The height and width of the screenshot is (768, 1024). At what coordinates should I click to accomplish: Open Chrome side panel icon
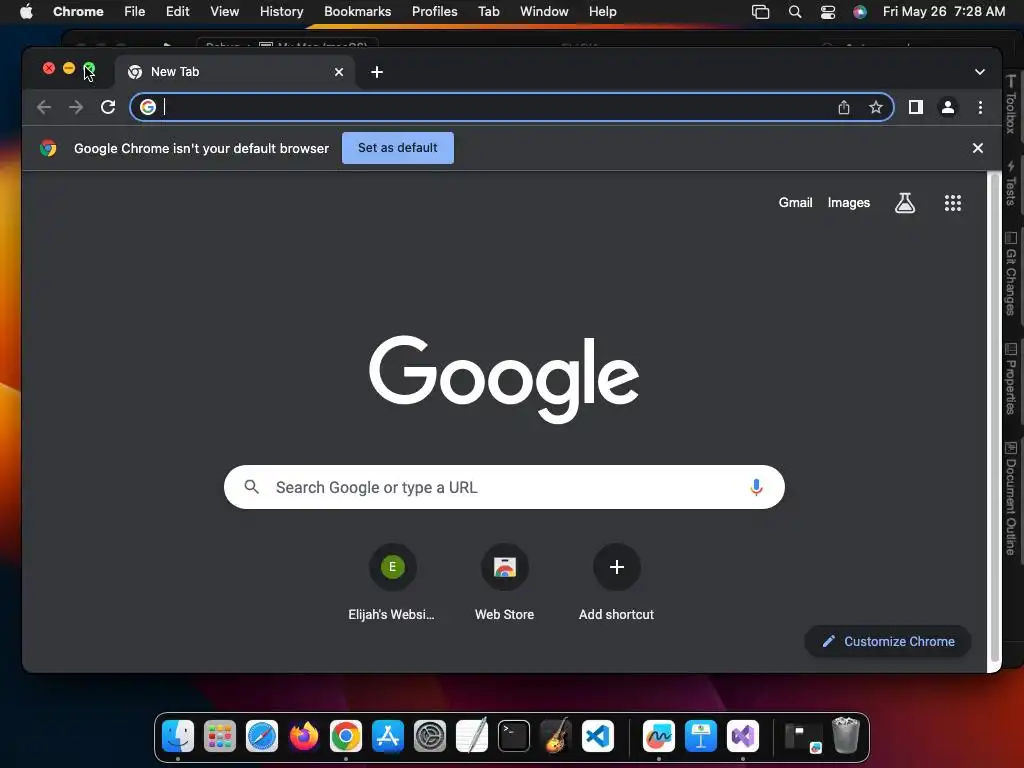pos(916,107)
